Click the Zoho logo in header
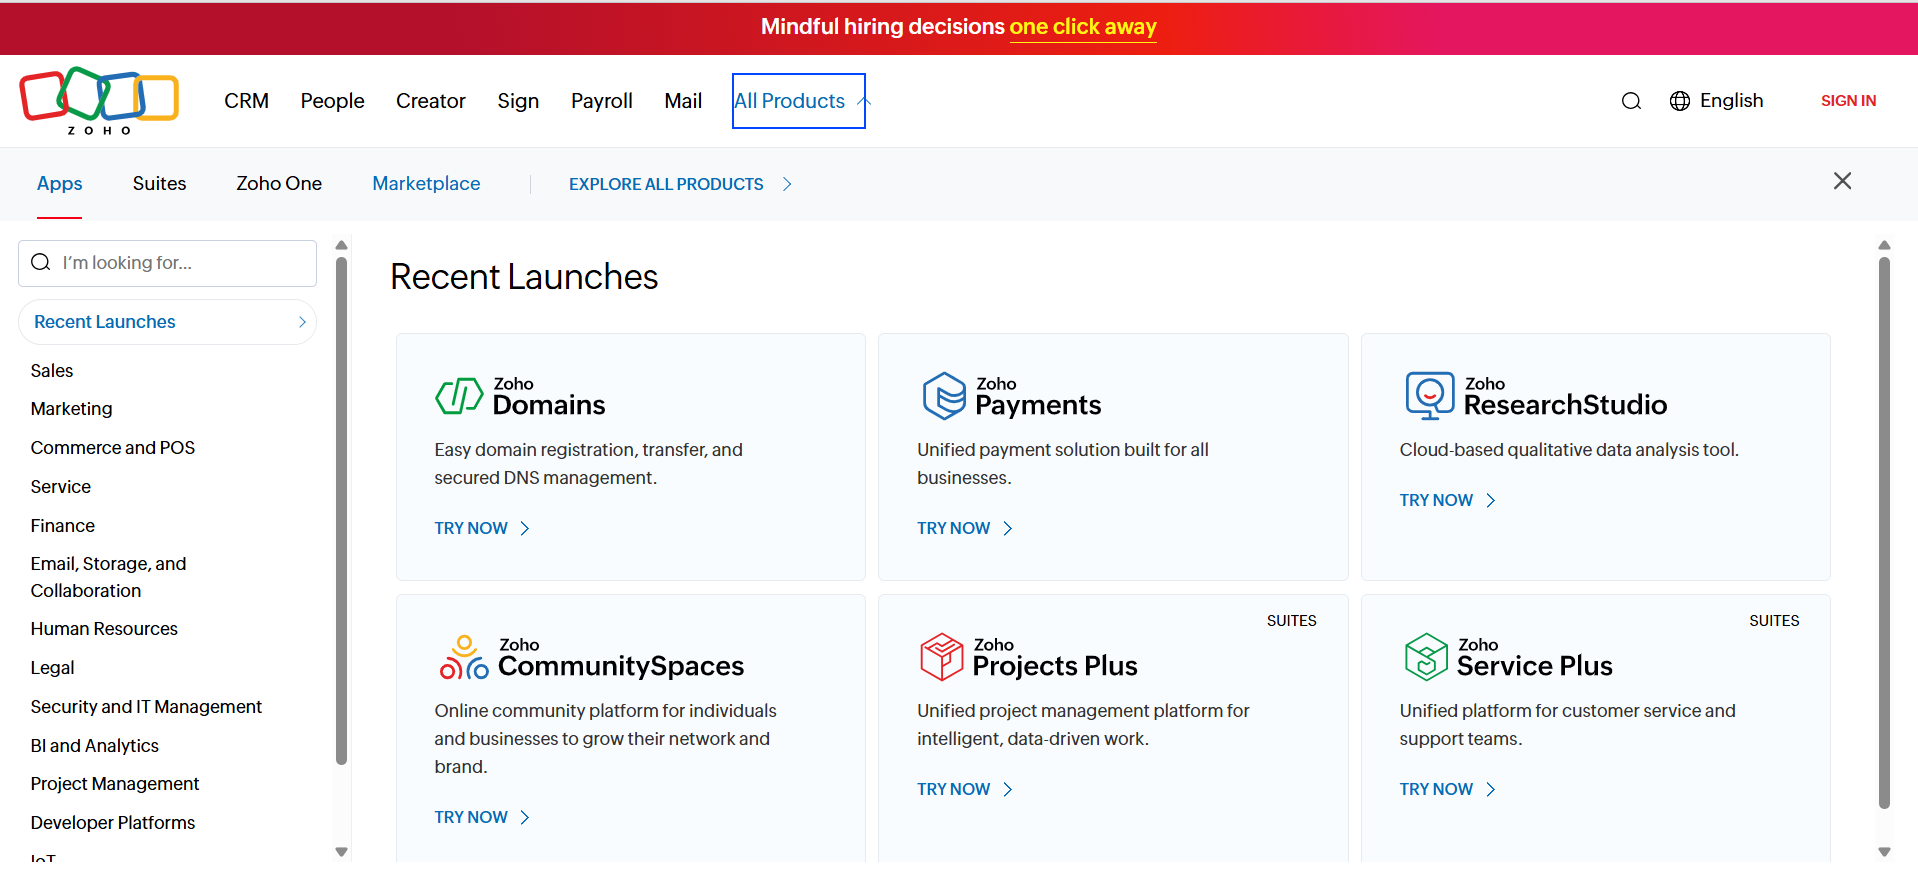1918x874 pixels. point(99,100)
